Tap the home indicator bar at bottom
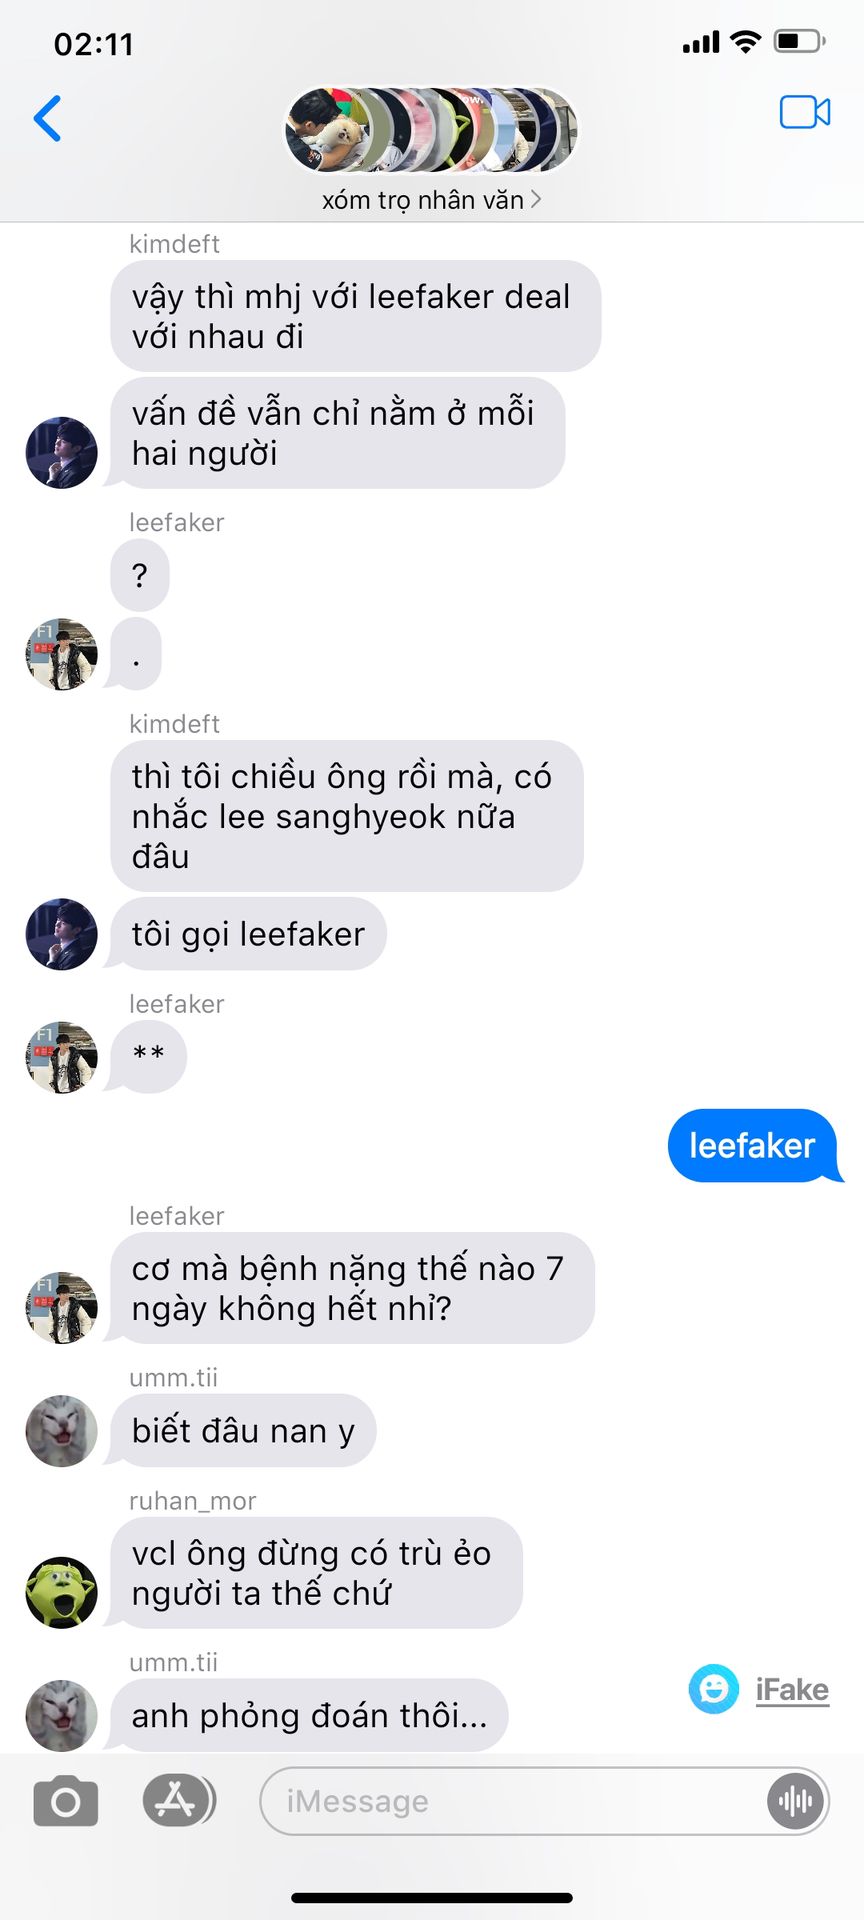The height and width of the screenshot is (1920, 864). click(x=432, y=1897)
